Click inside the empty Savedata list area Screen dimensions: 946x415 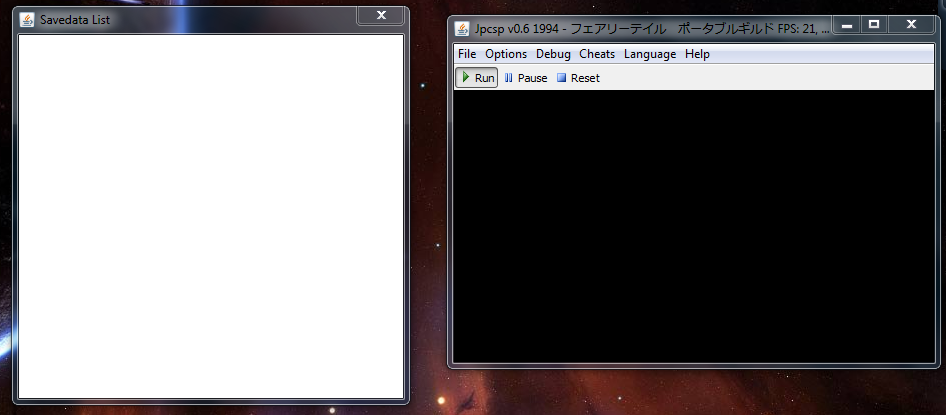click(211, 216)
